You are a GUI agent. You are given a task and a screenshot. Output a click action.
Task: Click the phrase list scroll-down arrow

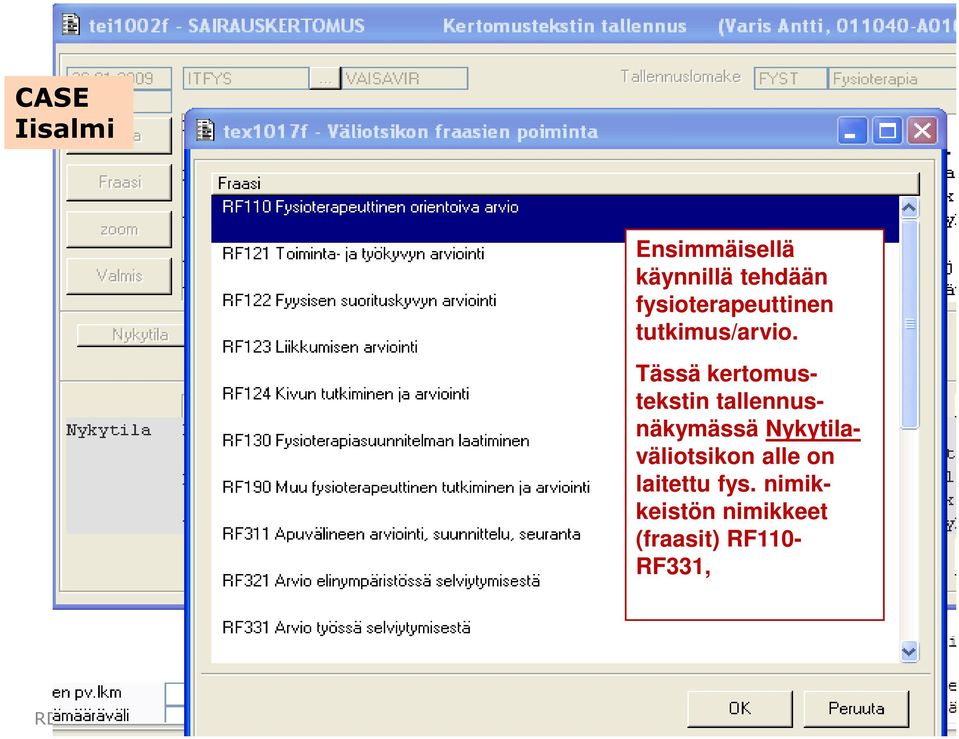tap(909, 652)
